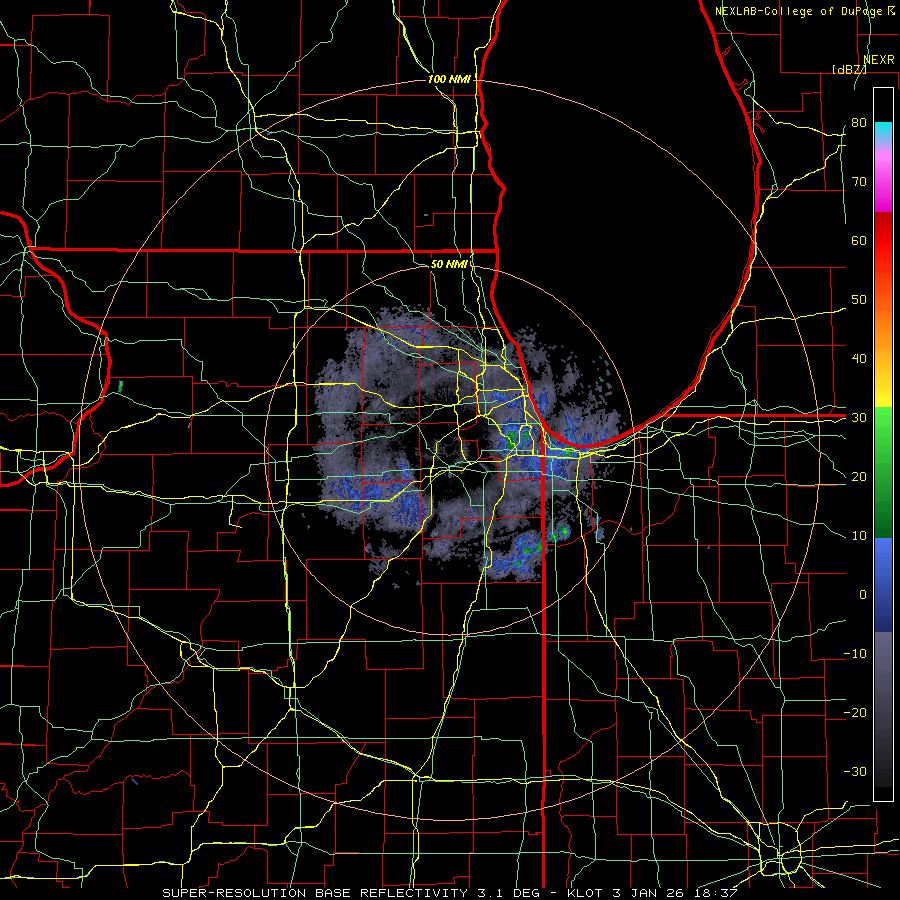Click the 40 value on the dBZ scale
The width and height of the screenshot is (900, 900).
[859, 358]
